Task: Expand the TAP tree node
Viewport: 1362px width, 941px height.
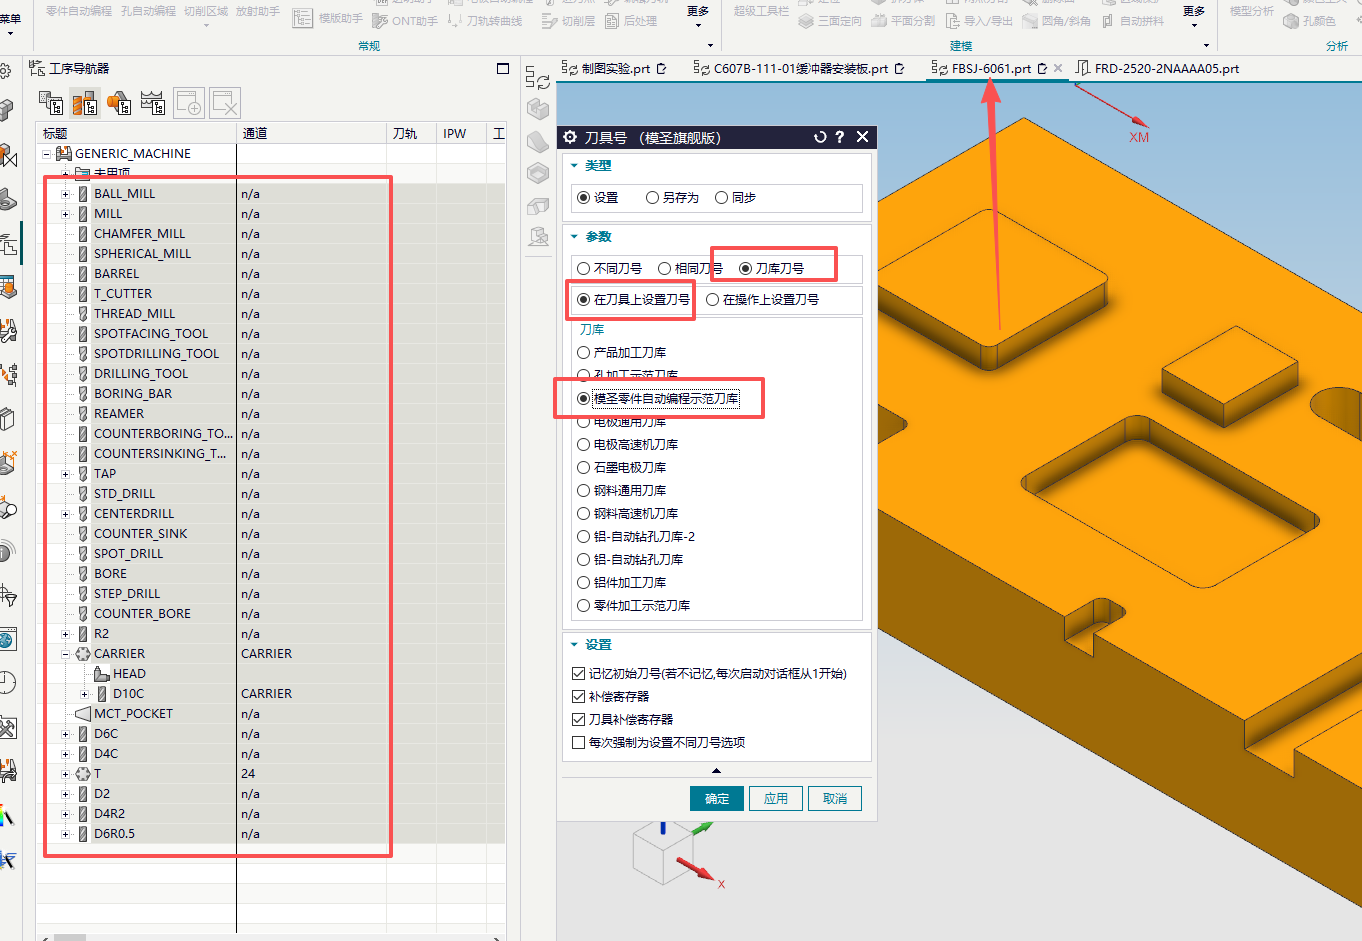Action: [66, 474]
